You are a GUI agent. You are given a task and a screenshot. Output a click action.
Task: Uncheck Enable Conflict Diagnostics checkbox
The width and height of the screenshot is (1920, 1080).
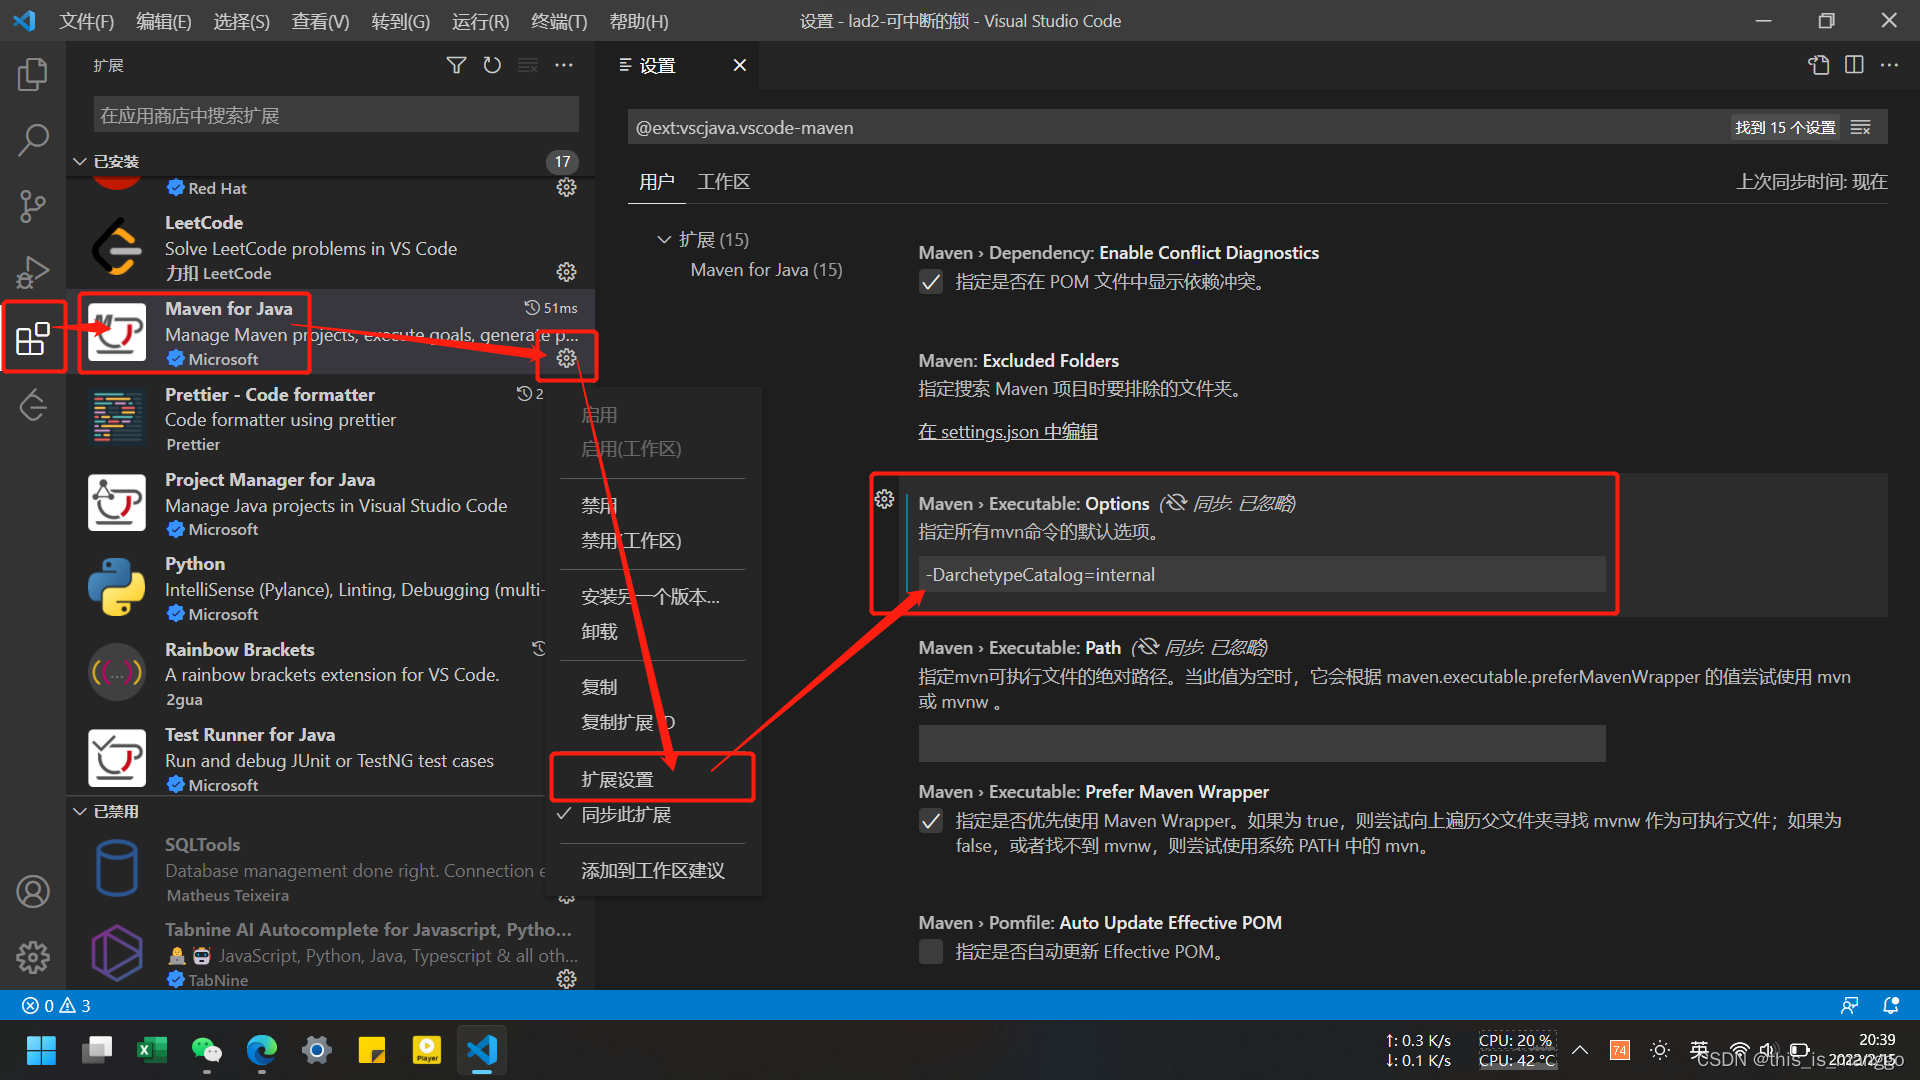[931, 282]
